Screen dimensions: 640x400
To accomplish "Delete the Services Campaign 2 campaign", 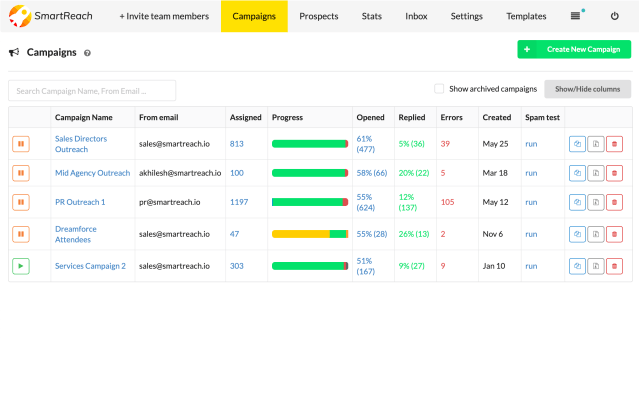I will [614, 266].
